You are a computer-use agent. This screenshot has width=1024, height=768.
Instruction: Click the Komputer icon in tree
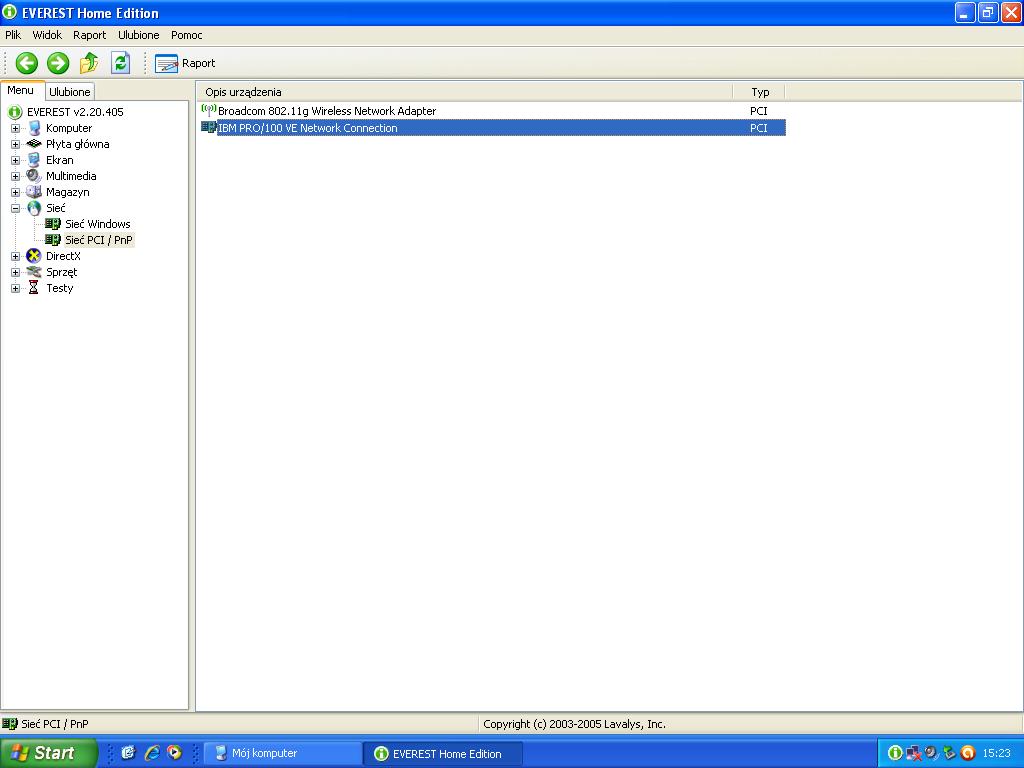(x=34, y=128)
